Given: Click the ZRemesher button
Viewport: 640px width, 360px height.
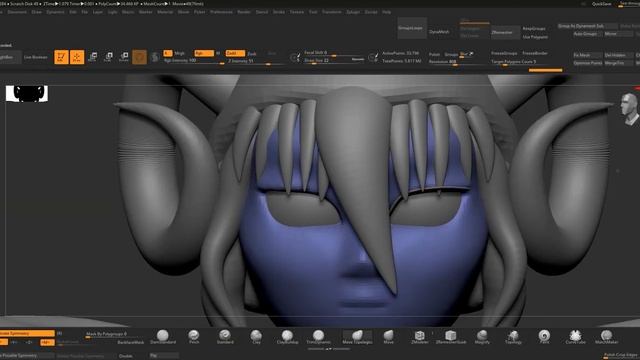Looking at the screenshot, I should tap(505, 32).
